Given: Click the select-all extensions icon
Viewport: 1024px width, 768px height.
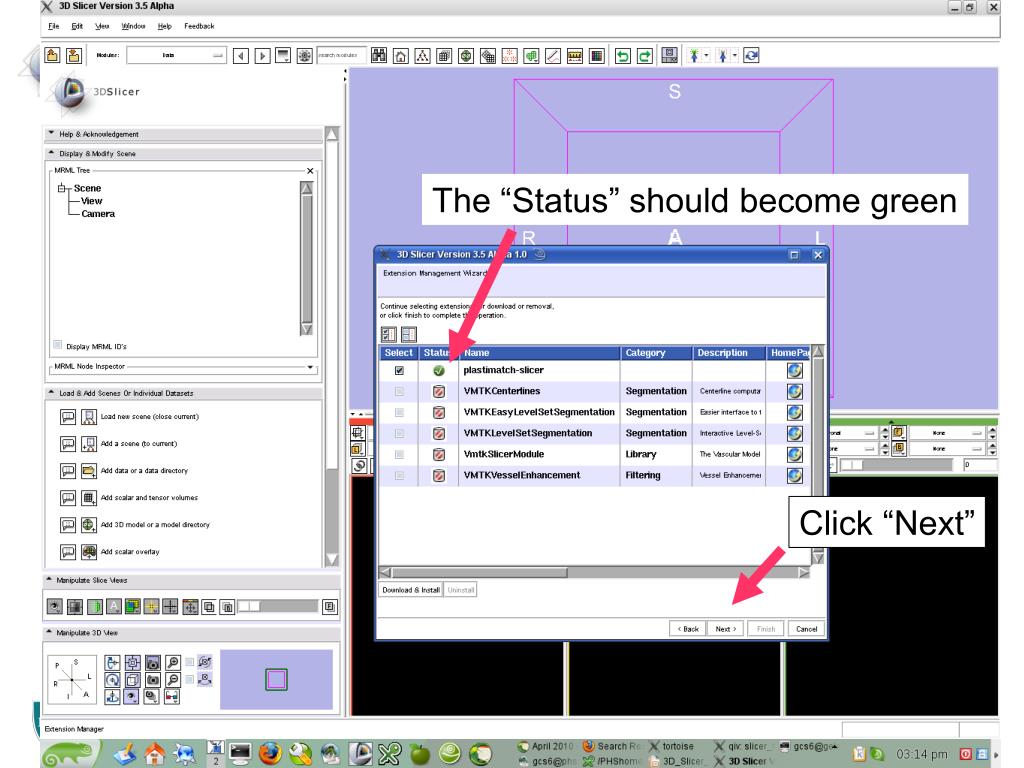Looking at the screenshot, I should 389,334.
